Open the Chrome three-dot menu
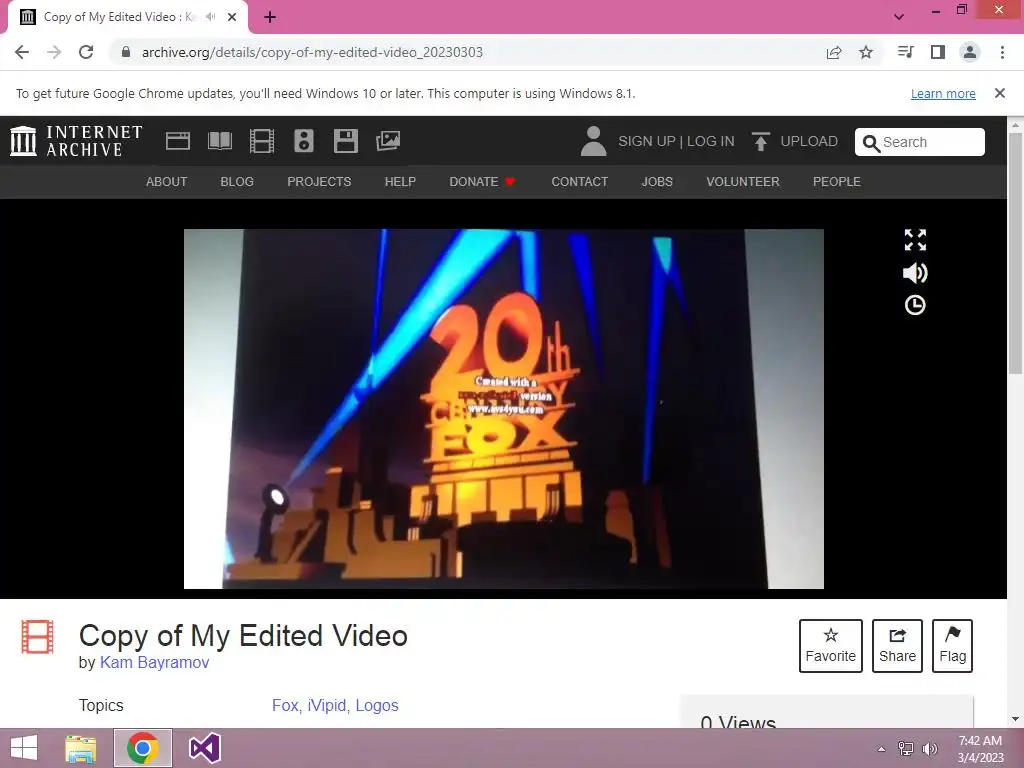 (1002, 52)
